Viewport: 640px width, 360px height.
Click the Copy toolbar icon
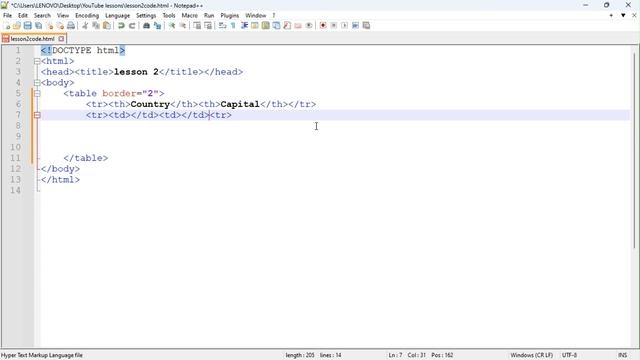[x=96, y=26]
